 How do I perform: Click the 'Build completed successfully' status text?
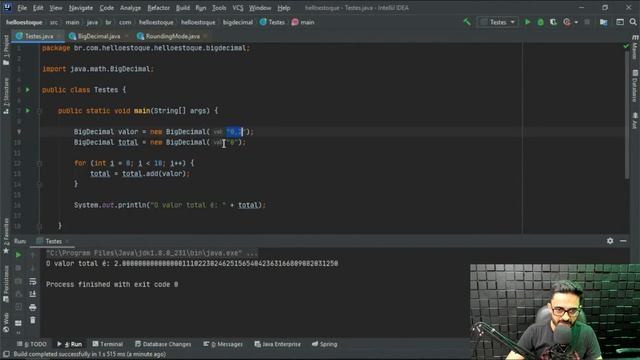(90, 354)
